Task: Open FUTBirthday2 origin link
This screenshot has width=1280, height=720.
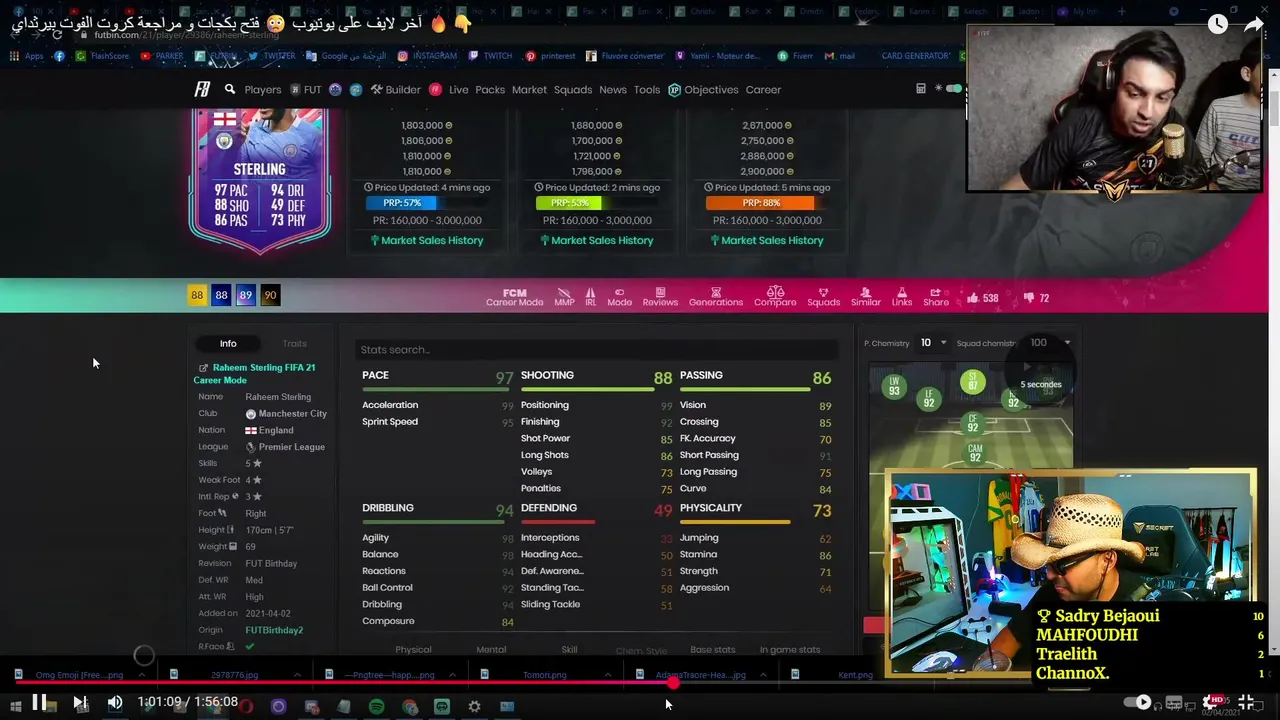Action: point(274,630)
